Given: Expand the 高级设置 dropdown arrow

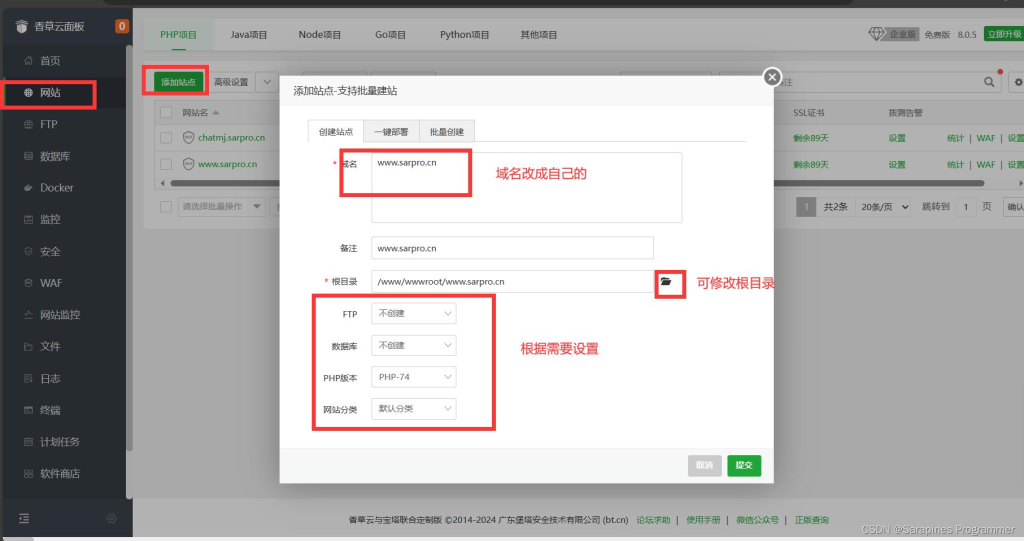Looking at the screenshot, I should 267,82.
